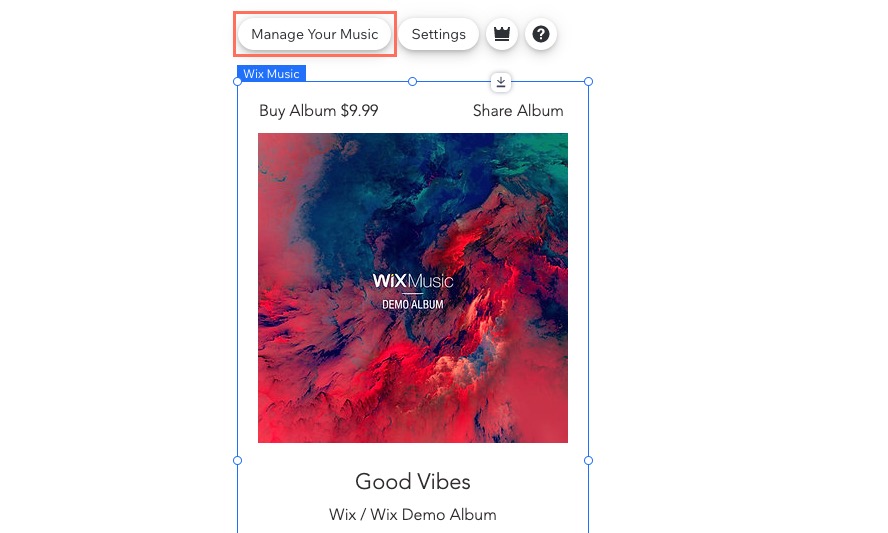Click Buy Album link
Image resolution: width=888 pixels, height=533 pixels.
[297, 110]
